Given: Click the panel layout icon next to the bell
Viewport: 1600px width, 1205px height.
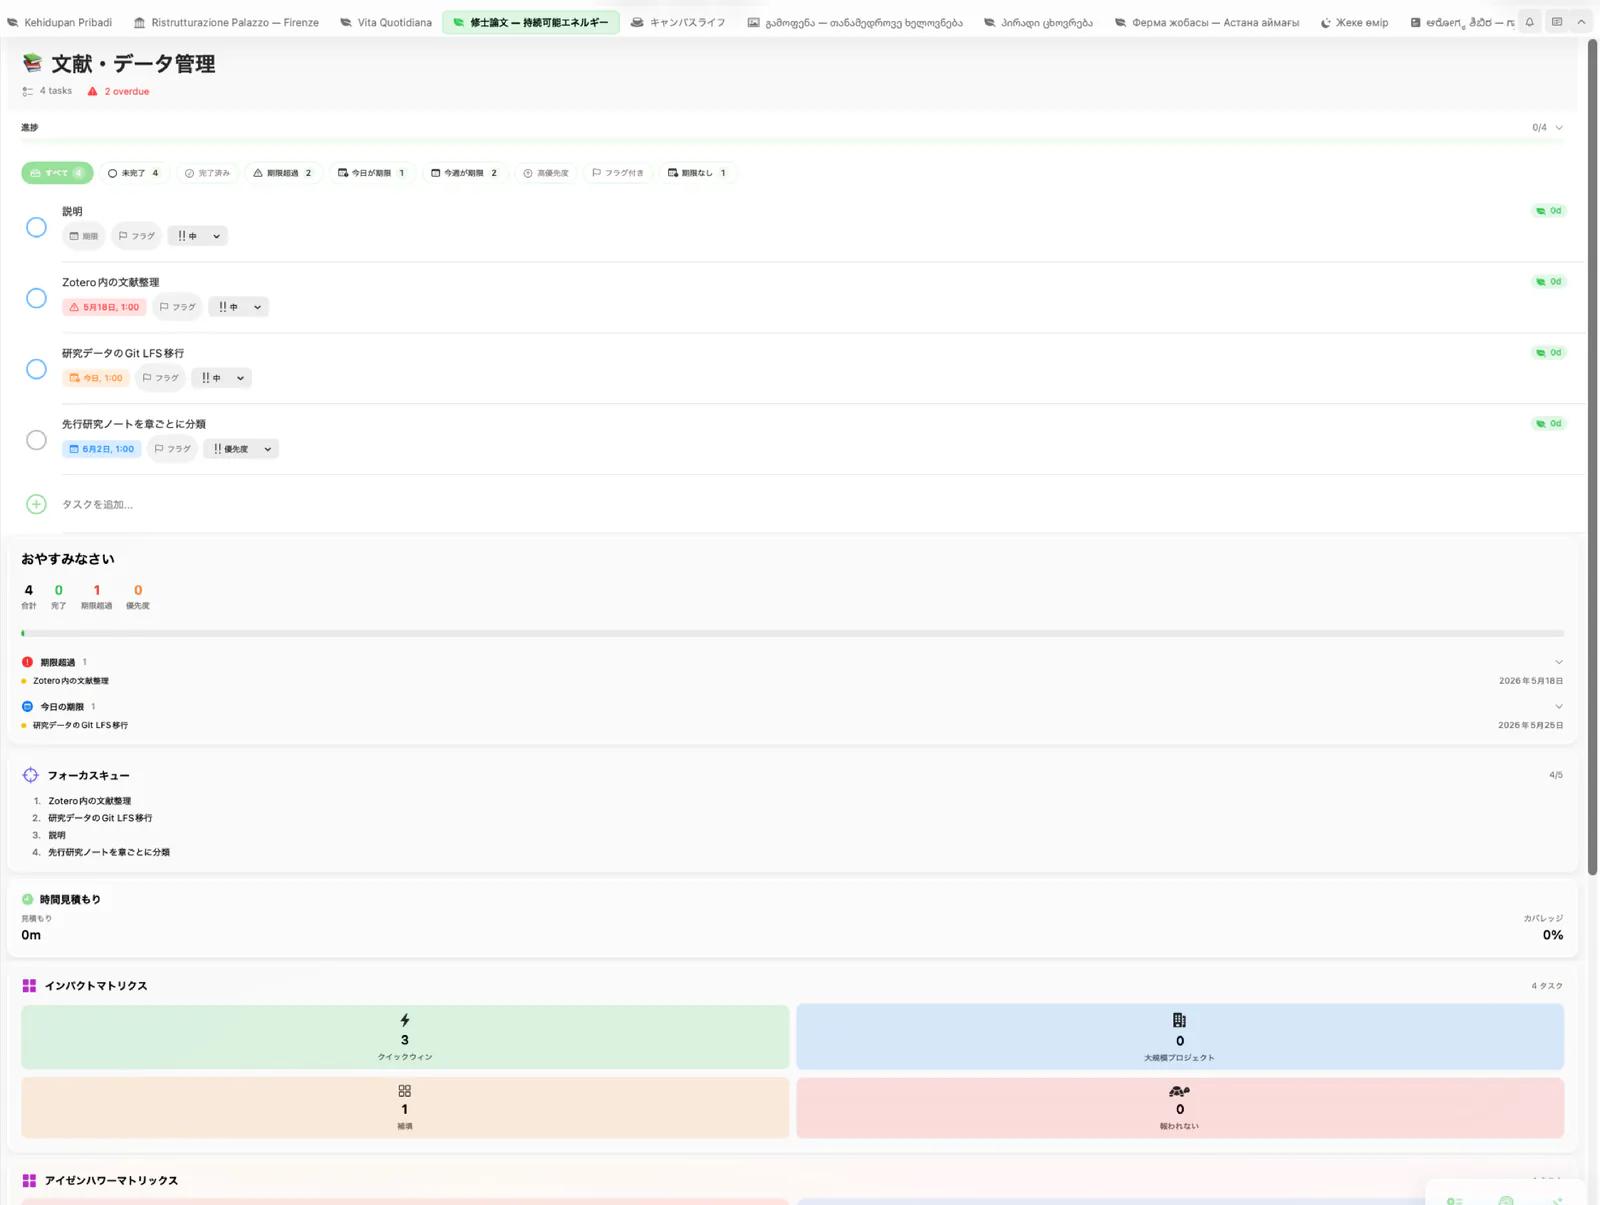Looking at the screenshot, I should [1556, 22].
